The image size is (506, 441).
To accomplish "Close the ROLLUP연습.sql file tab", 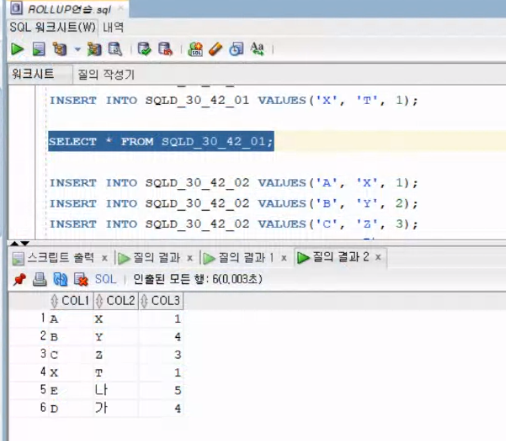I will coord(120,8).
